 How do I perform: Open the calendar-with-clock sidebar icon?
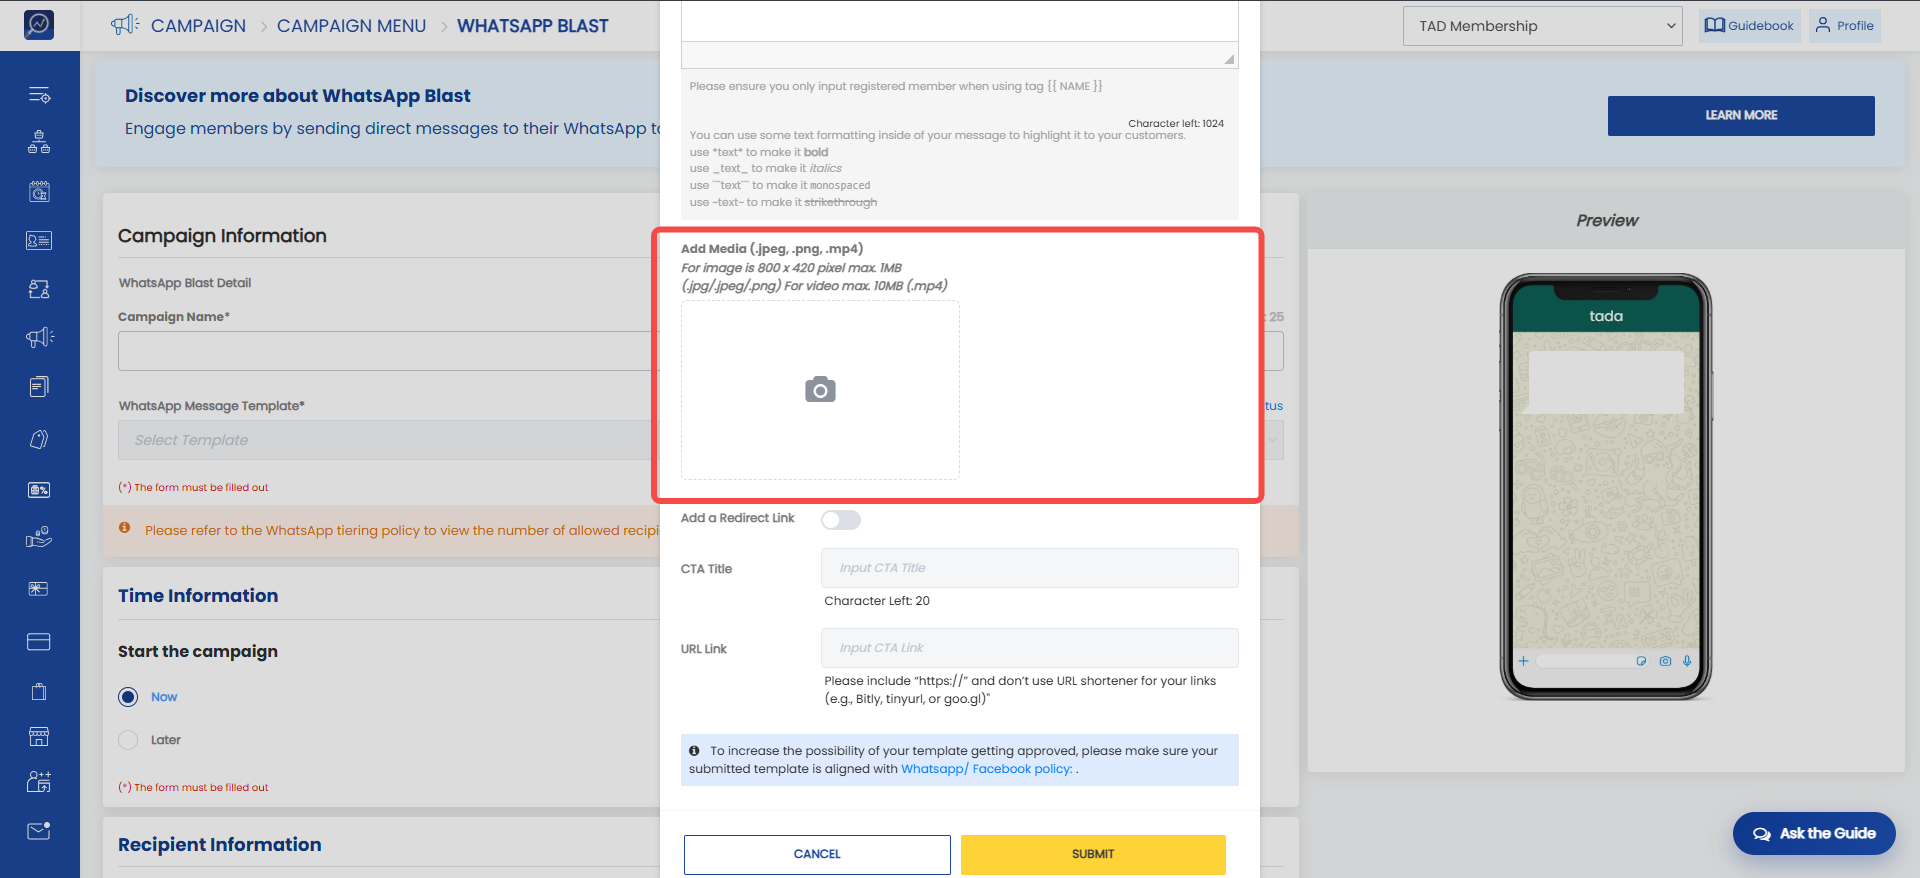[39, 192]
